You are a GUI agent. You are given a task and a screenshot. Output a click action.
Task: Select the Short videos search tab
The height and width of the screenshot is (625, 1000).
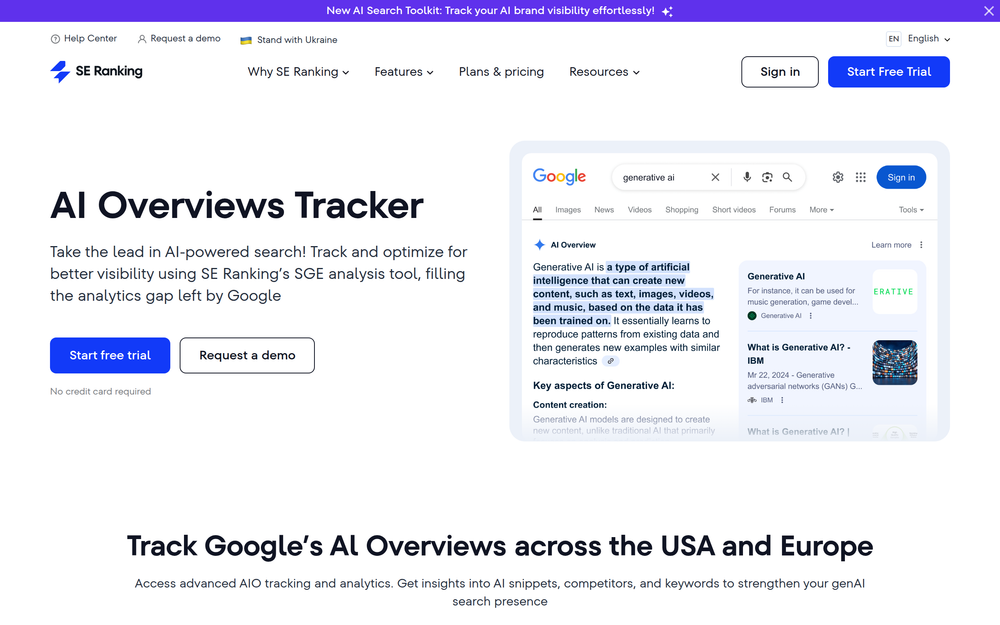[x=734, y=210]
